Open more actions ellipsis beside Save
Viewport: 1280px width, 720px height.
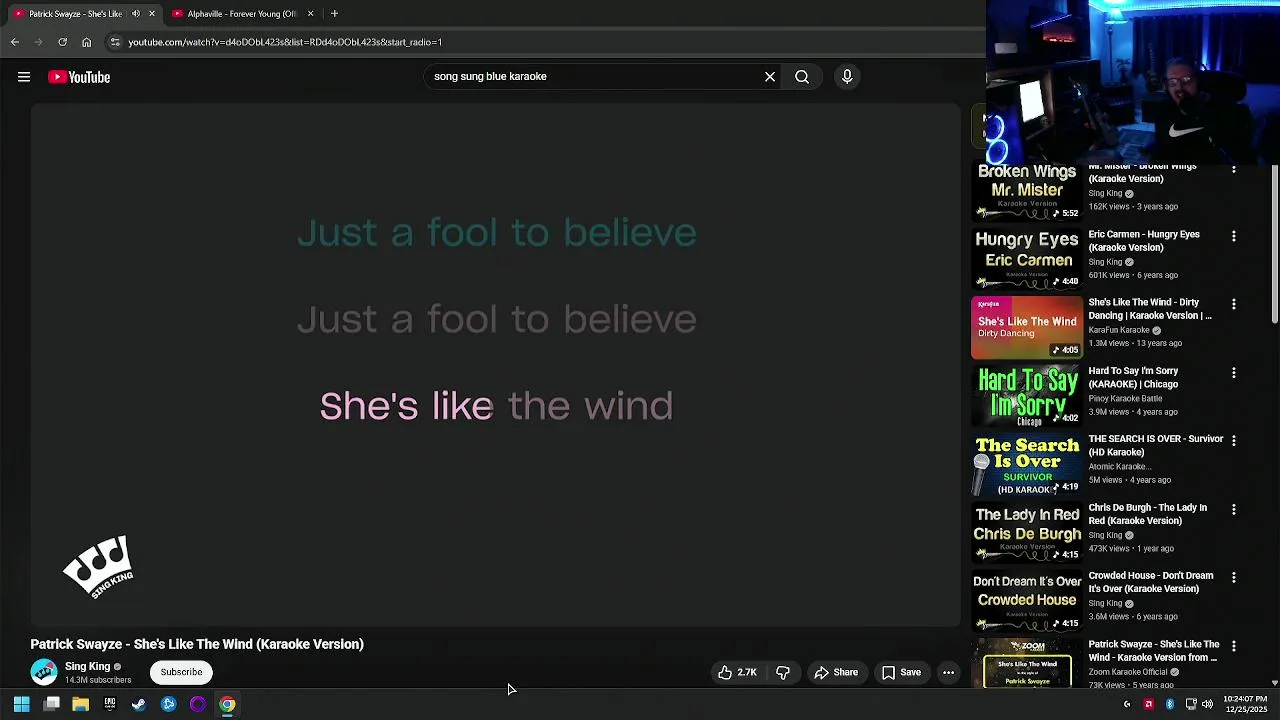coord(948,673)
